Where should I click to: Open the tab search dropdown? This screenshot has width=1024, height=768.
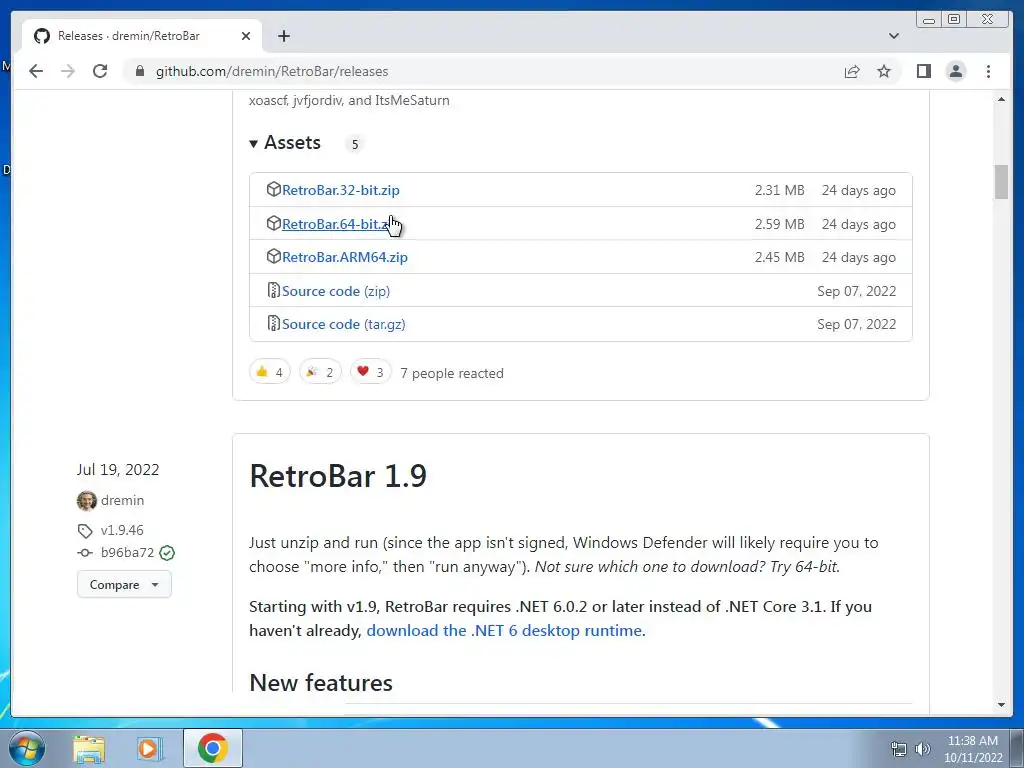tap(894, 36)
